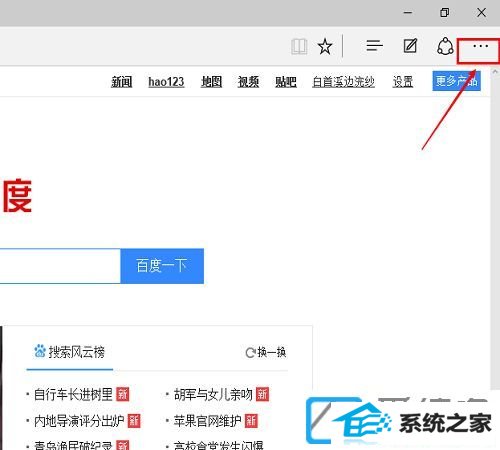Open the More actions three-dots menu

click(x=481, y=46)
